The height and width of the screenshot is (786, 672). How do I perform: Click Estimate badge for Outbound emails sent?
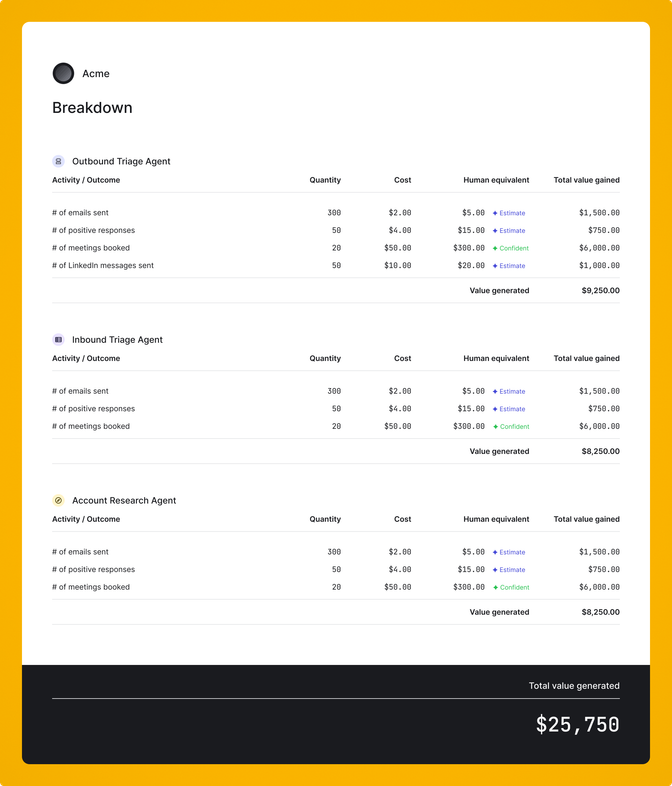coord(509,213)
